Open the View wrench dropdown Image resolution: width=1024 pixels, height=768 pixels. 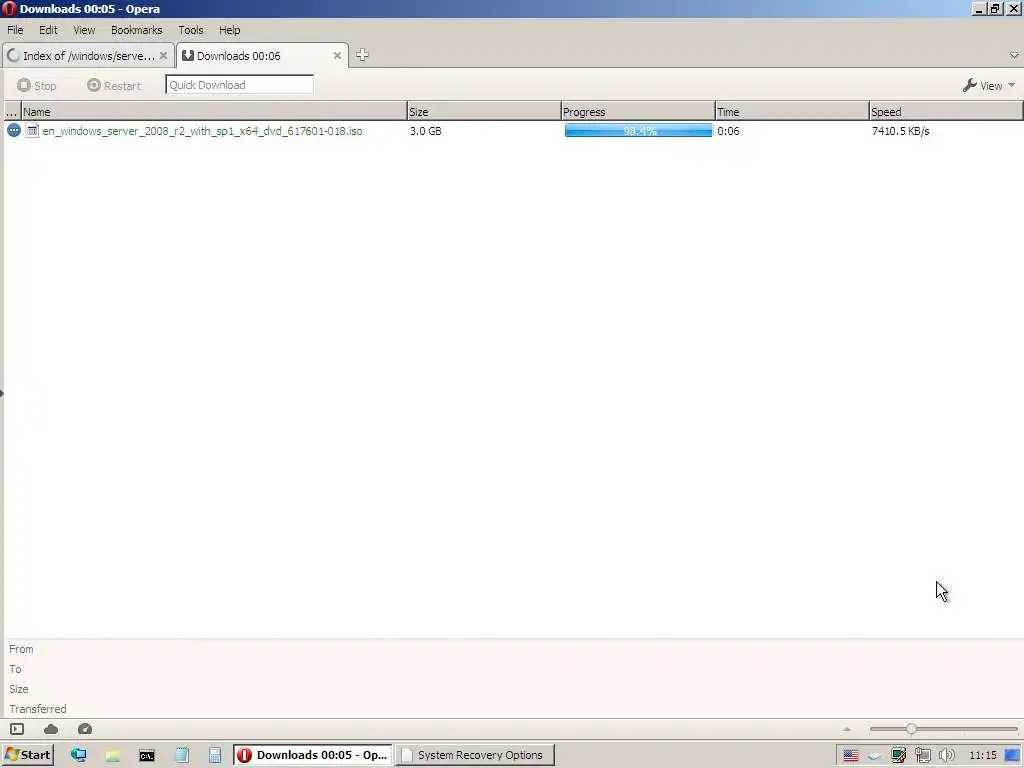(989, 86)
